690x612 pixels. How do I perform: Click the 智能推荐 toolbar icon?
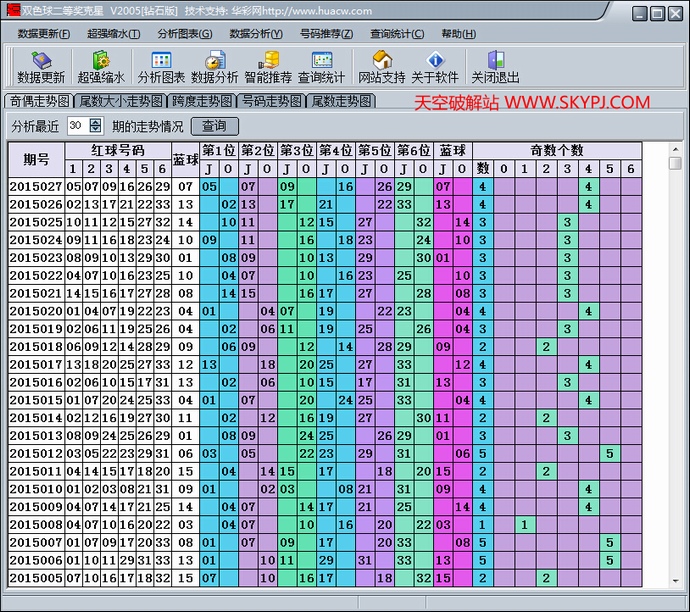(268, 67)
